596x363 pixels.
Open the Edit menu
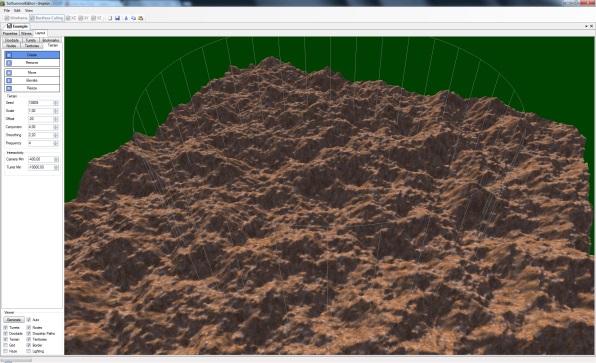pos(17,10)
